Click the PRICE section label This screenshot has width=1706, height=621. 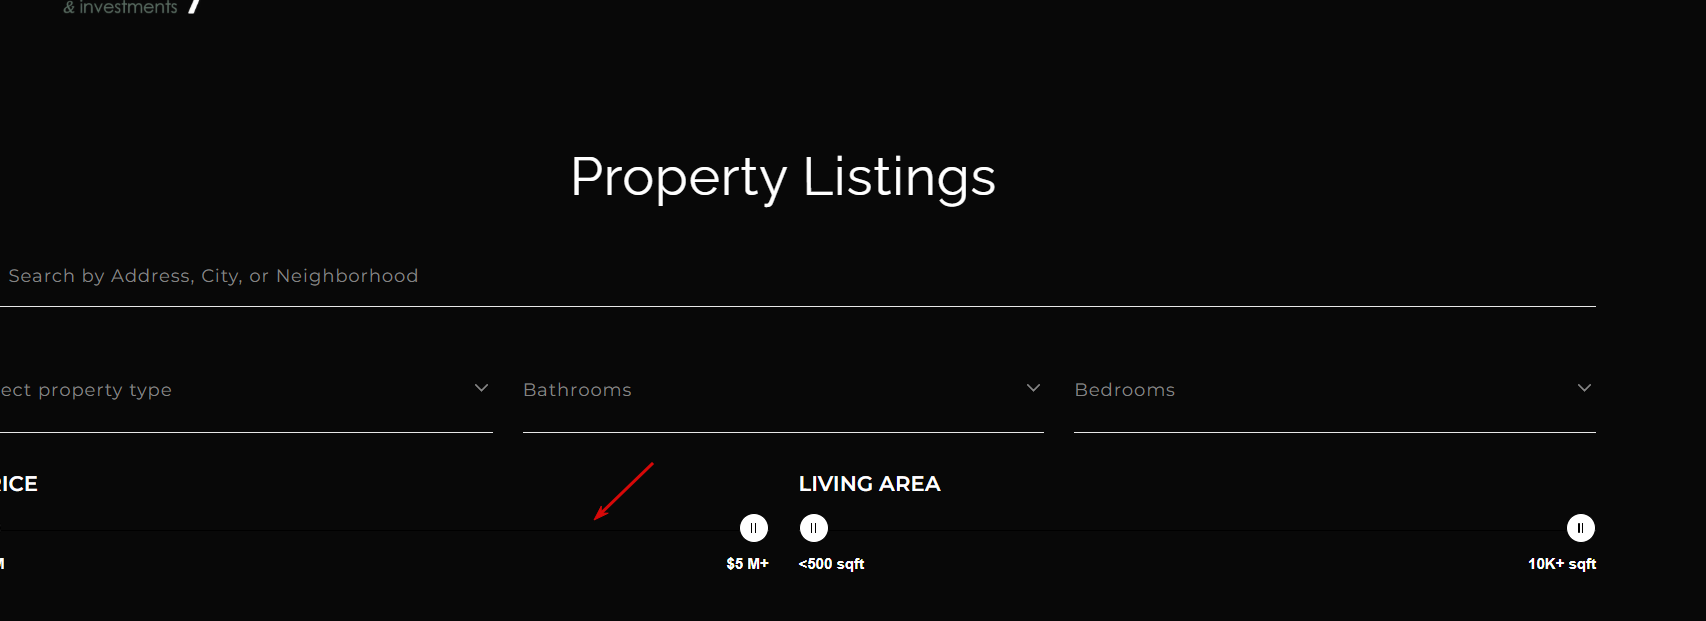(18, 484)
